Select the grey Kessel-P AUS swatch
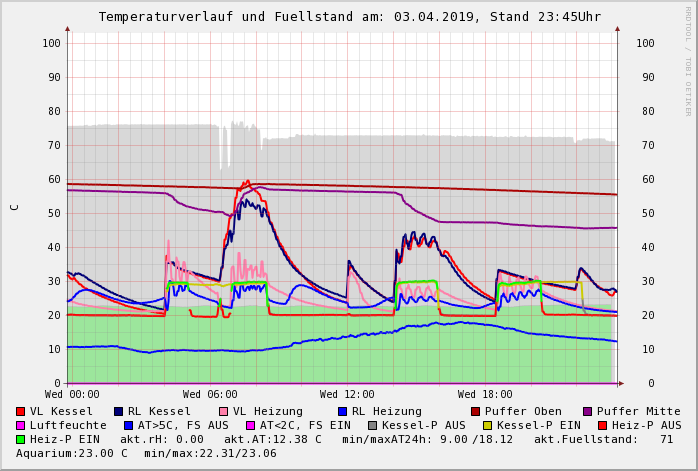The height and width of the screenshot is (471, 698). point(372,425)
